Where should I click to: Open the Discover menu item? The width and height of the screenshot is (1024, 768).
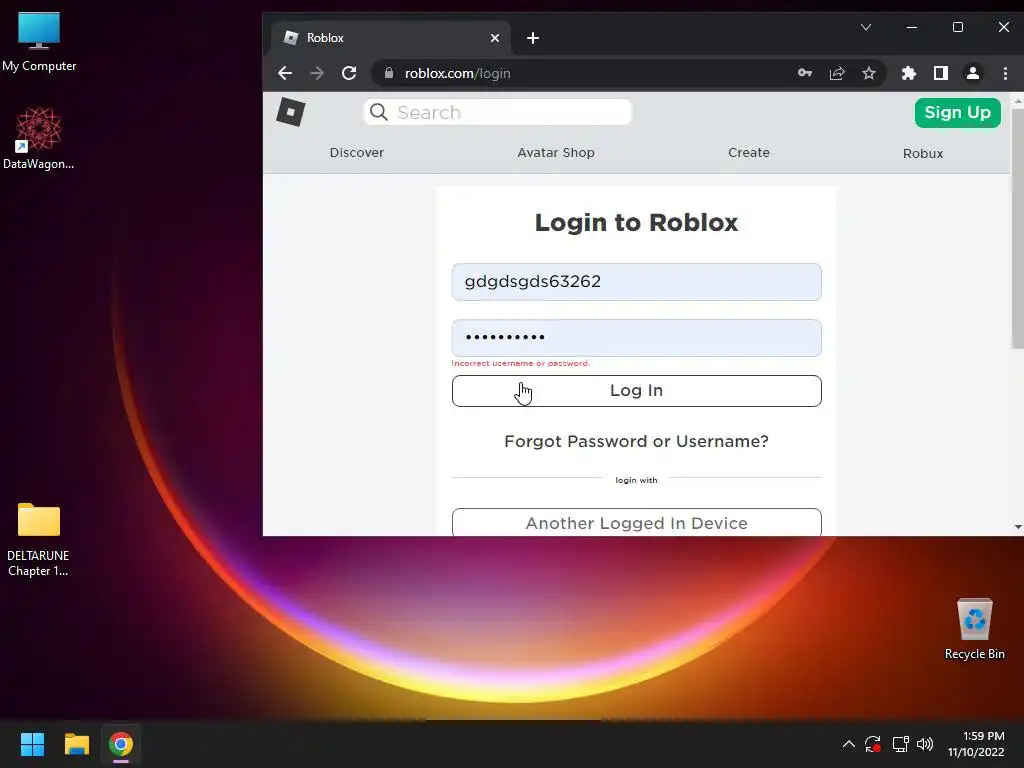coord(357,153)
